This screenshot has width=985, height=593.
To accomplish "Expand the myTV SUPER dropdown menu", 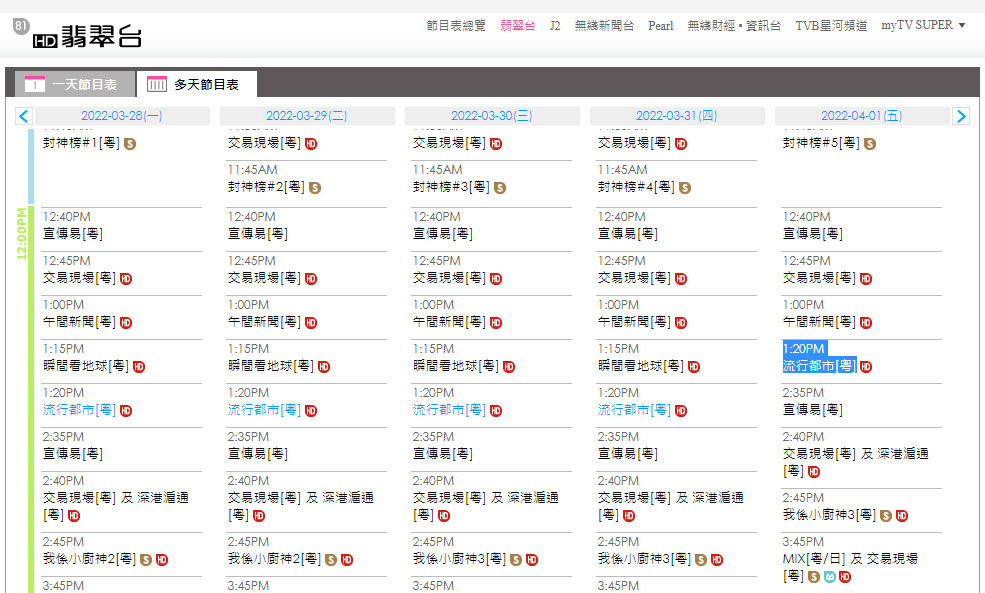I will pos(923,26).
